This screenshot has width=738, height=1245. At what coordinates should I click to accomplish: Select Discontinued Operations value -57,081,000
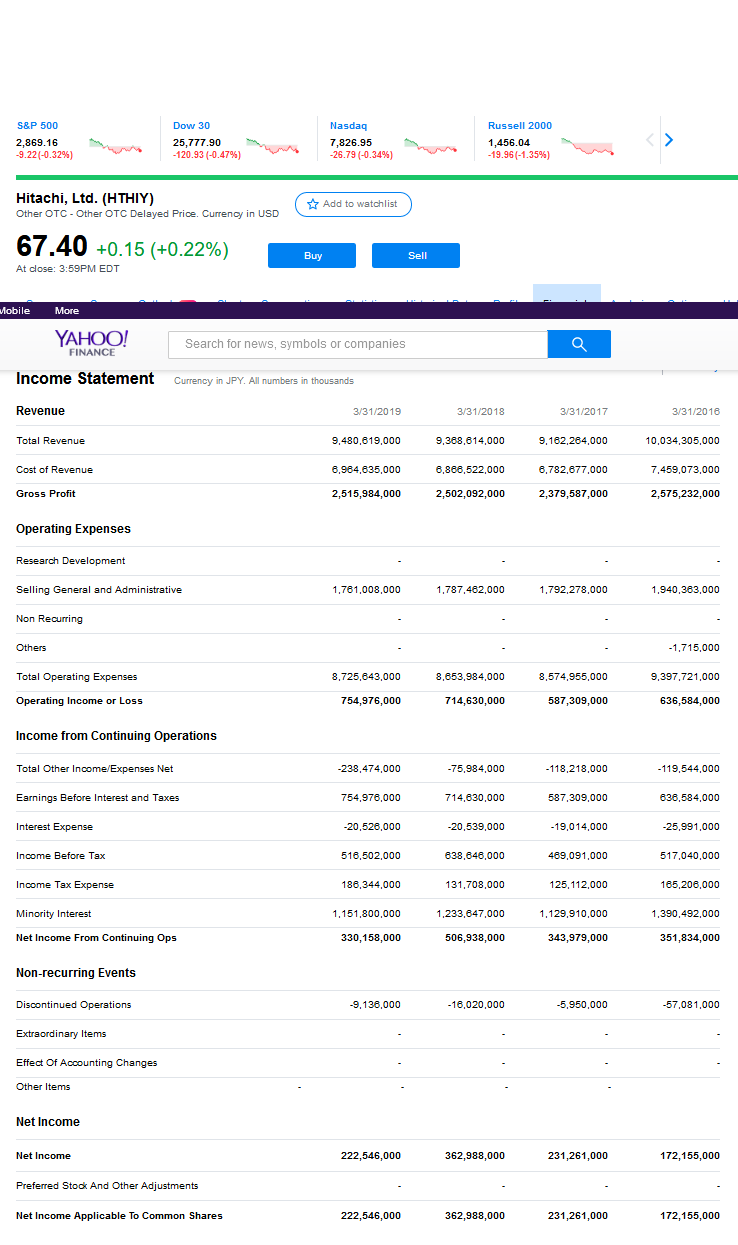(691, 1005)
